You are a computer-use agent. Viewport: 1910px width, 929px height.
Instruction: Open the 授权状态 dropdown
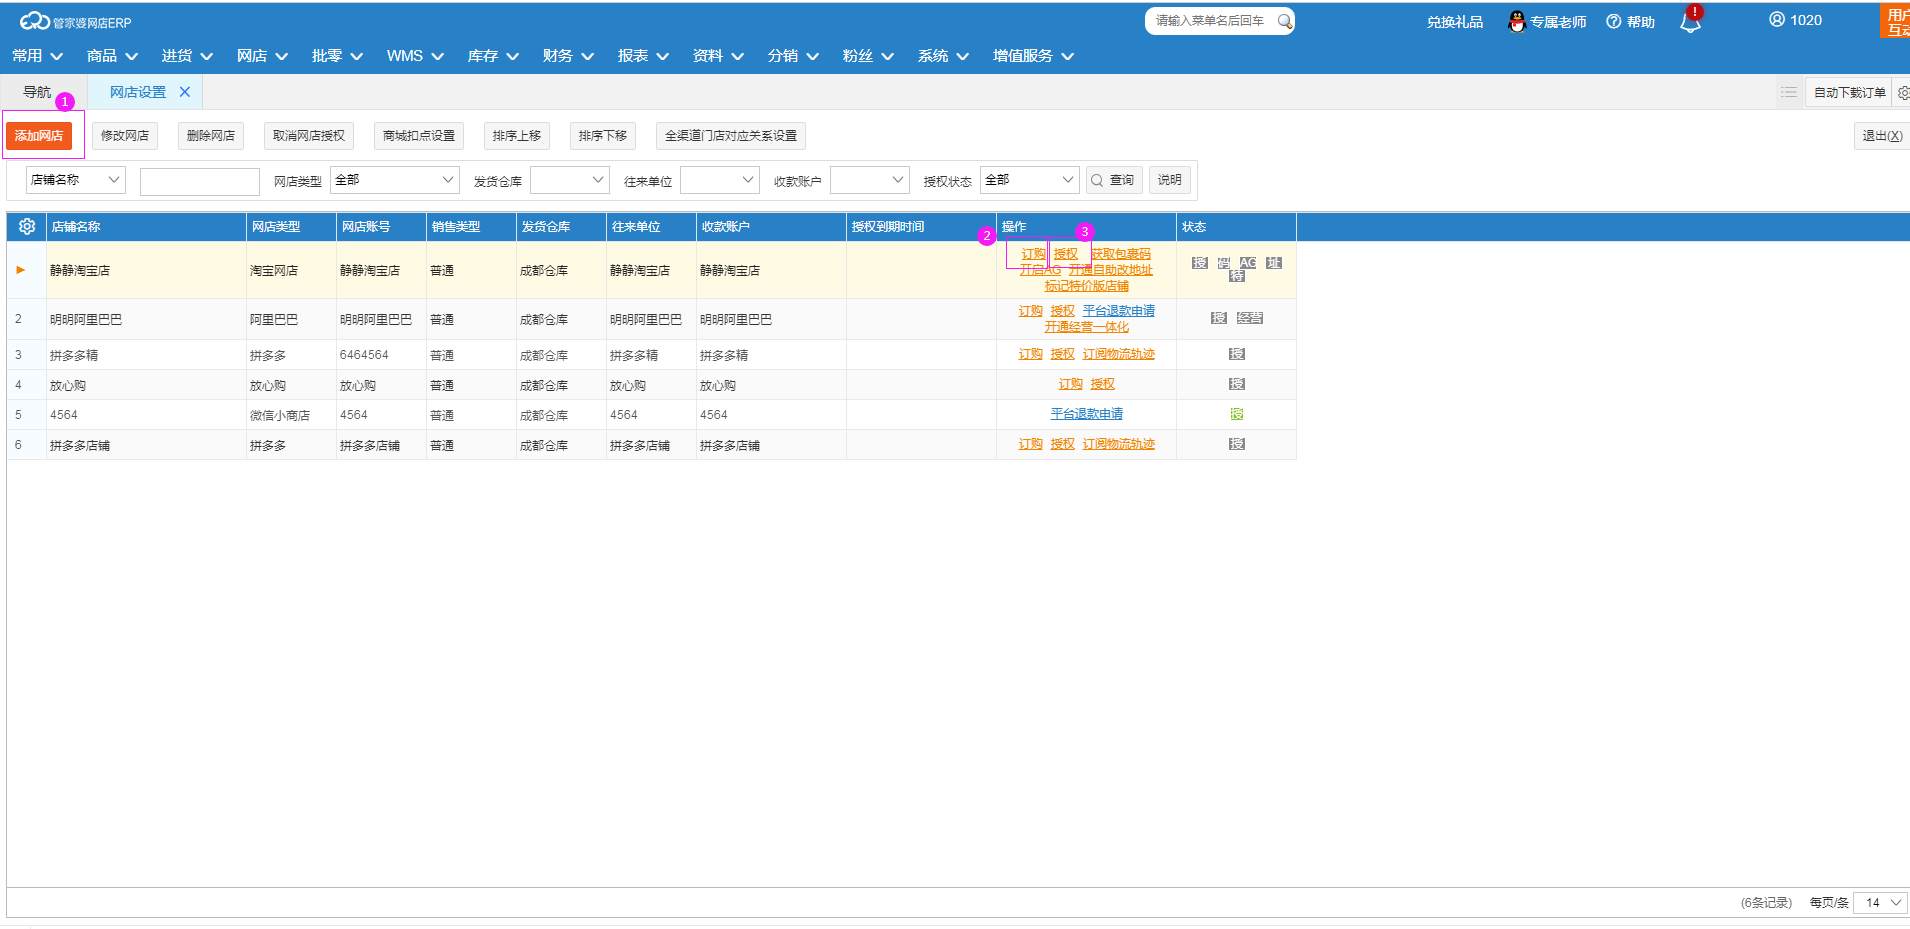[x=1029, y=180]
